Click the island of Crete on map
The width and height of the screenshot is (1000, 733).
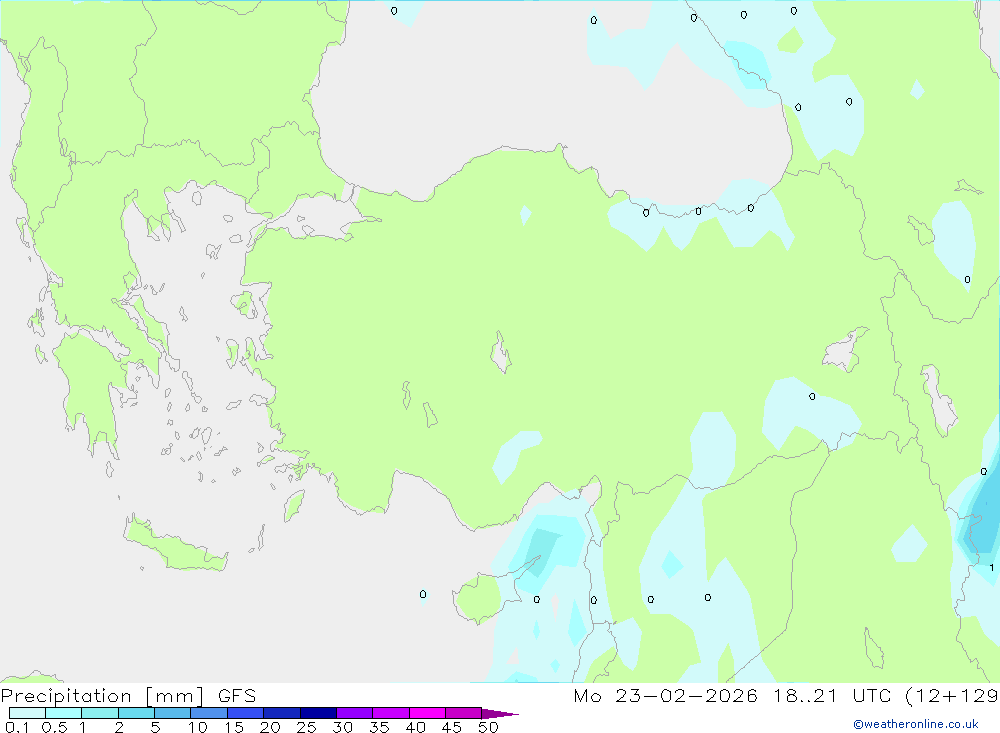click(174, 545)
